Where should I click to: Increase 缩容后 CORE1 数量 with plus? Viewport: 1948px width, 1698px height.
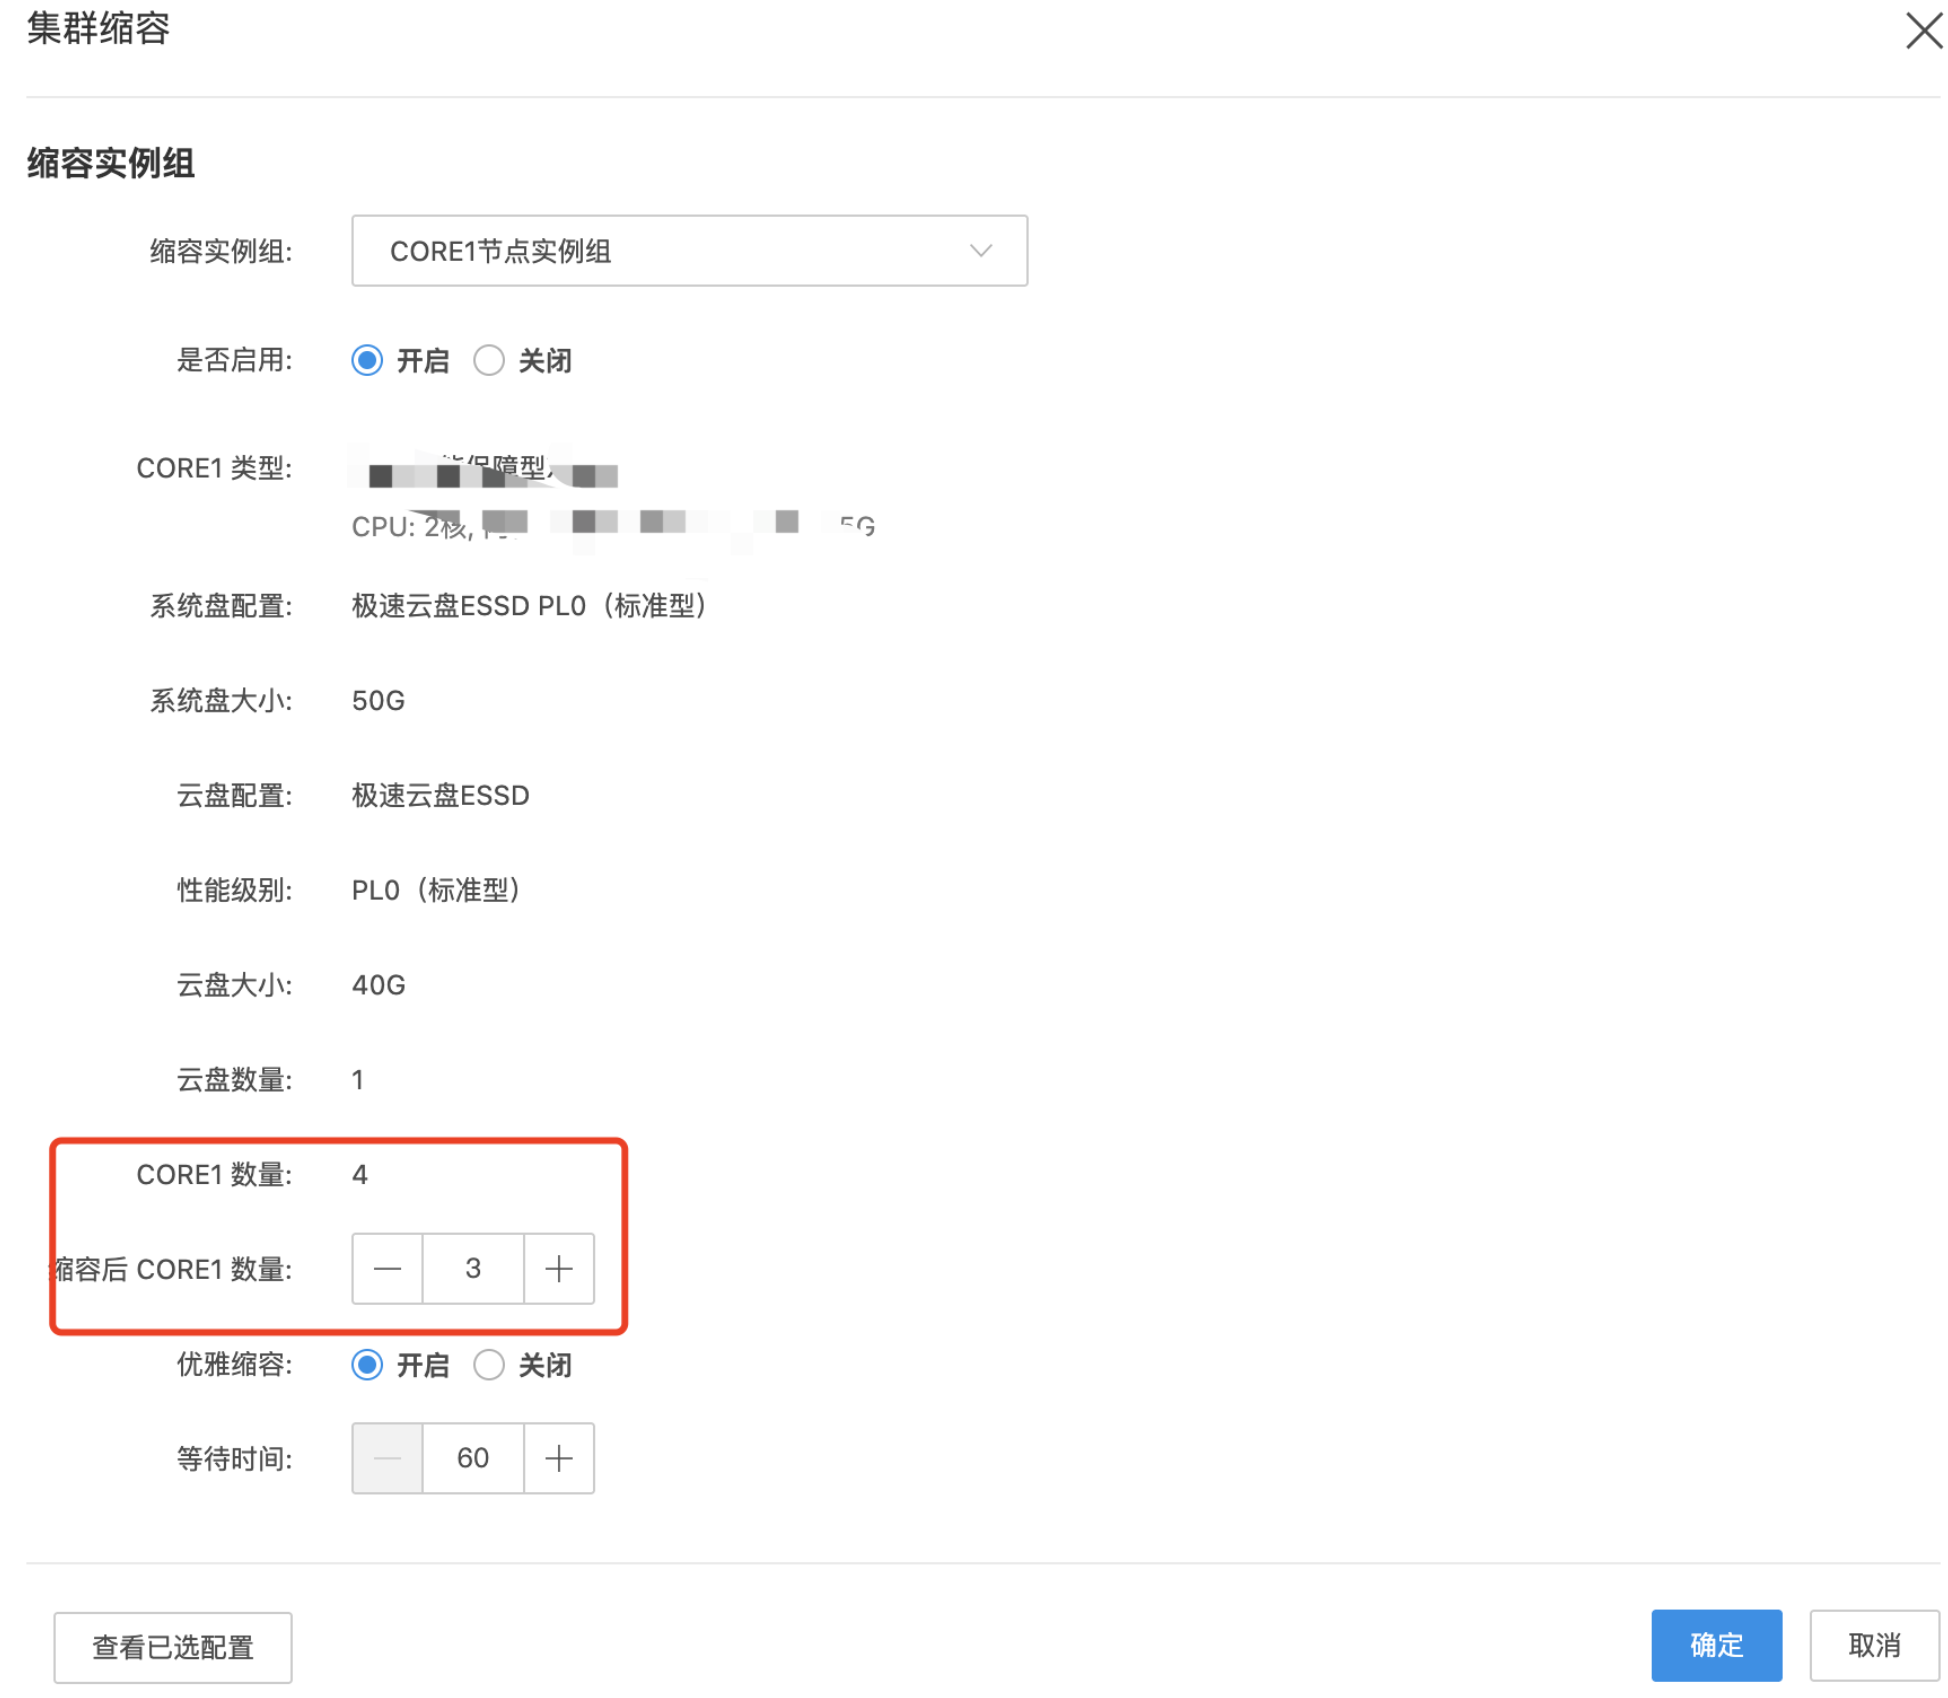[558, 1268]
